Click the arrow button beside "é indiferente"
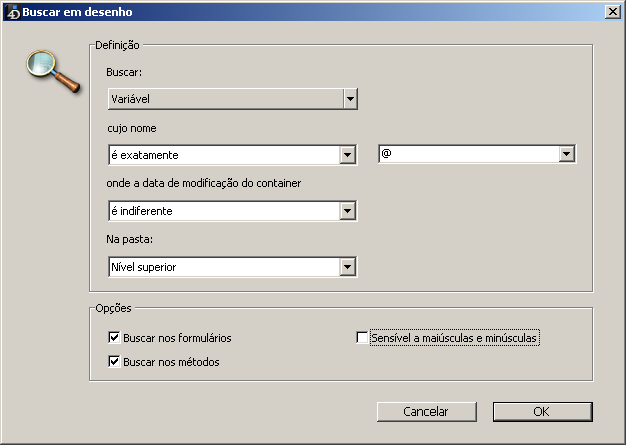Image resolution: width=626 pixels, height=445 pixels. (348, 211)
